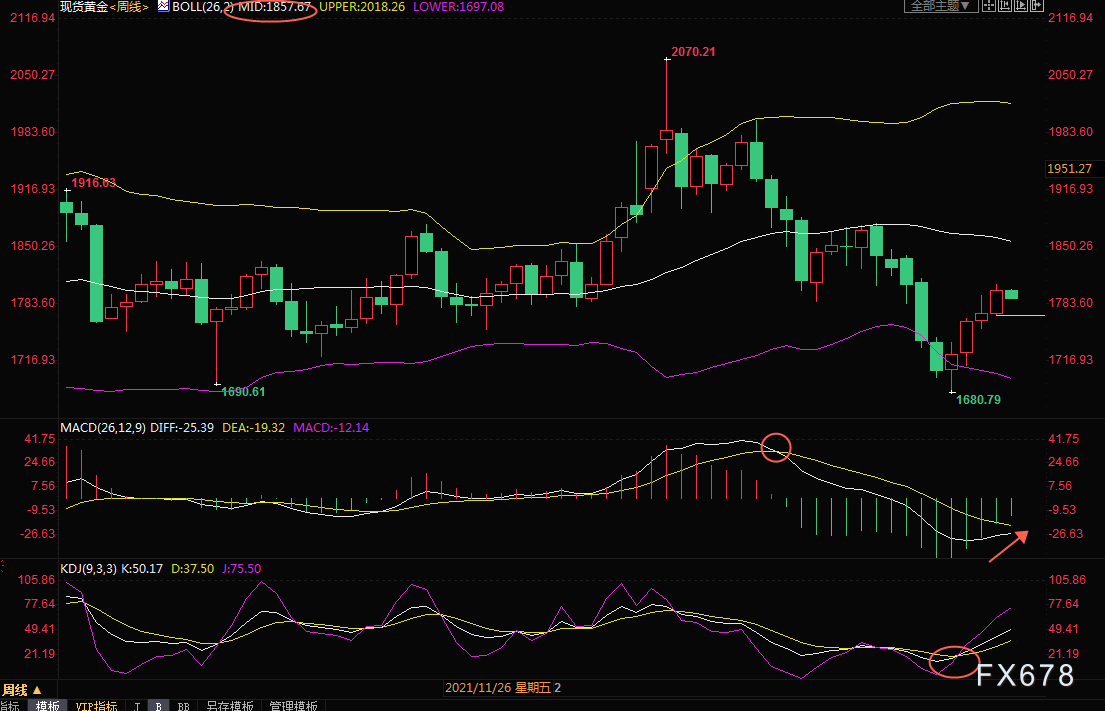The image size is (1105, 711).
Task: Click the 另存模板 button
Action: tap(231, 706)
